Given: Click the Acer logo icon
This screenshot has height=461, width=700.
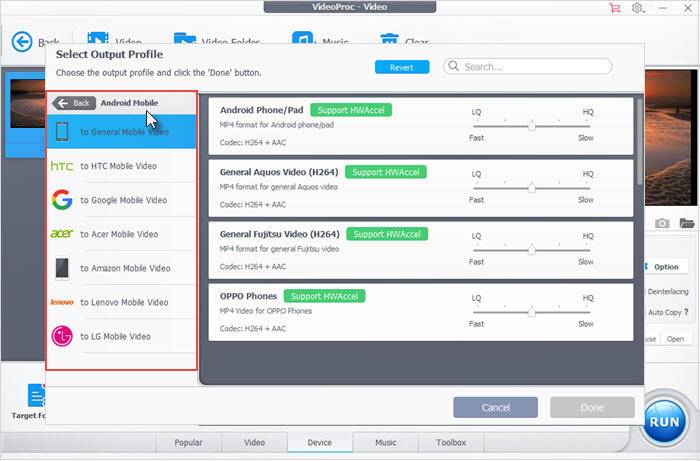Looking at the screenshot, I should [62, 233].
